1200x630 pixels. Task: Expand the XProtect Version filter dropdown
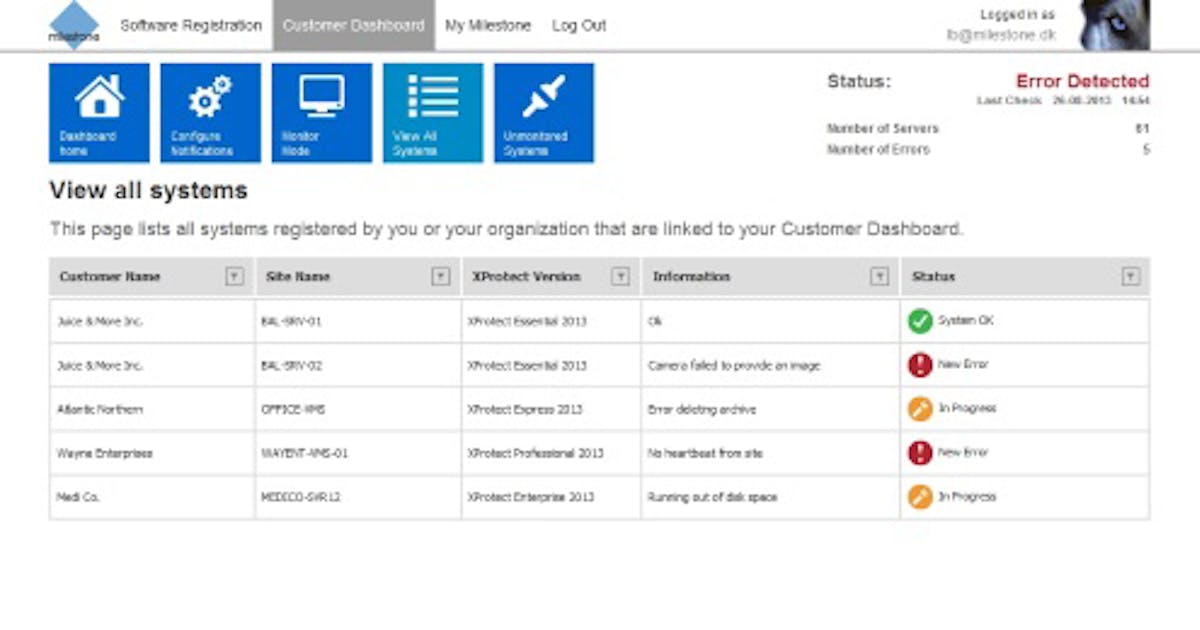coord(620,277)
